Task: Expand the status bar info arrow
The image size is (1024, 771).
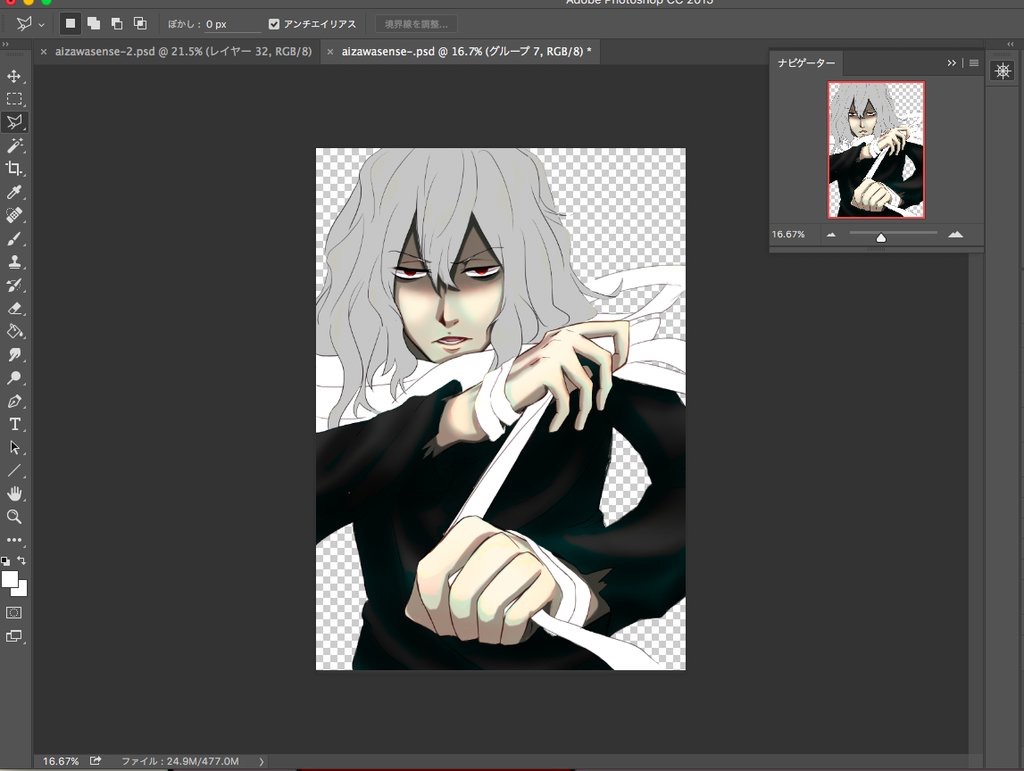Action: coord(262,761)
